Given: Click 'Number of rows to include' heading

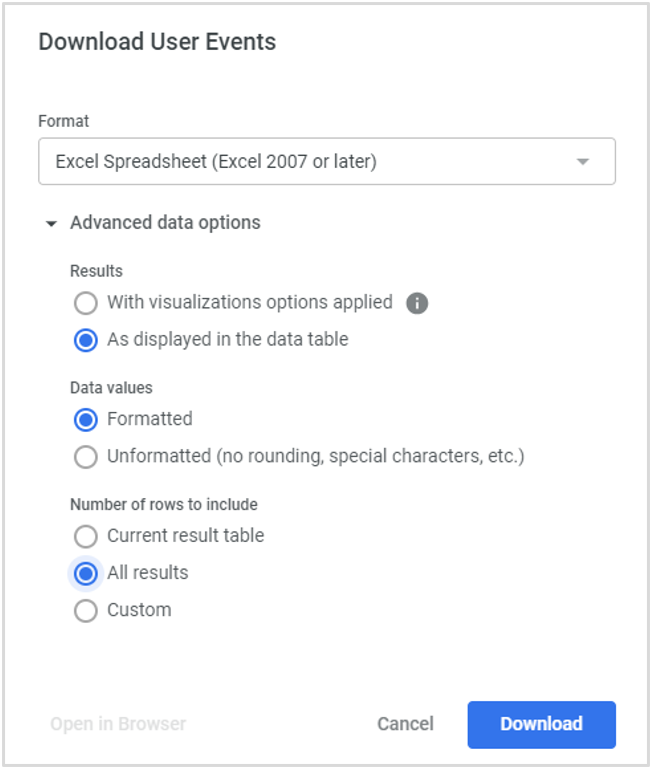Looking at the screenshot, I should 163,504.
